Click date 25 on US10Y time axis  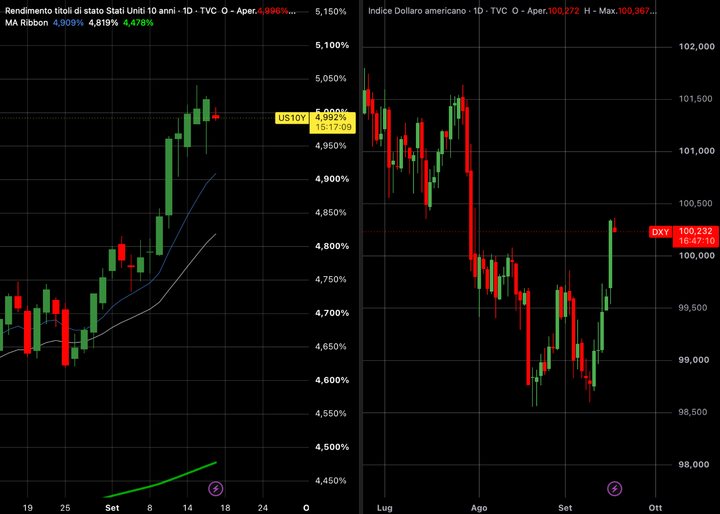pyautogui.click(x=65, y=508)
